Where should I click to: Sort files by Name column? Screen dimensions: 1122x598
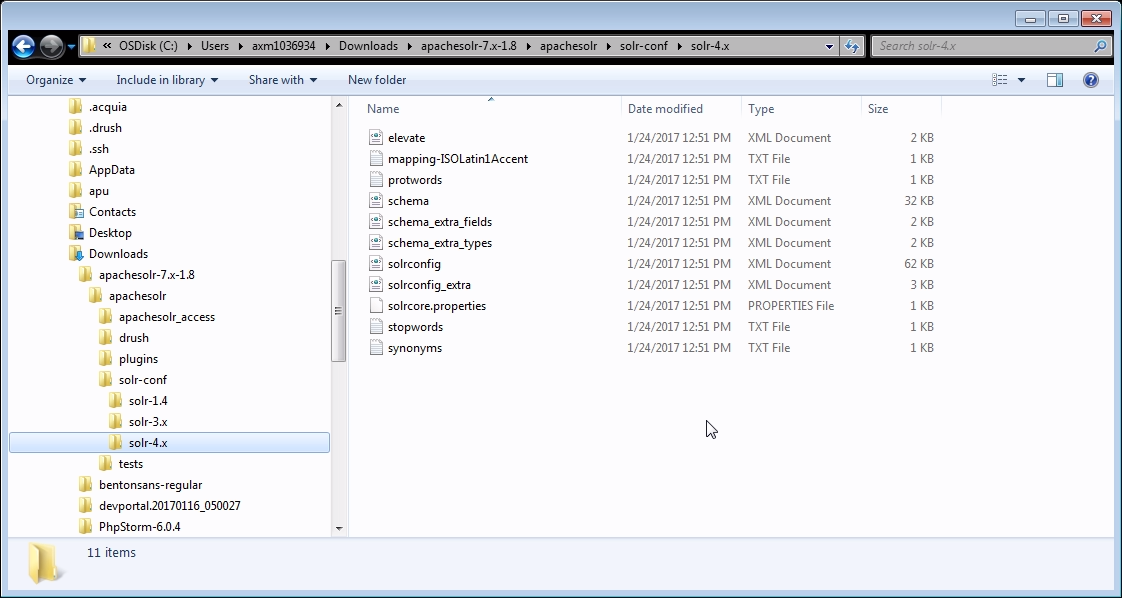coord(383,109)
